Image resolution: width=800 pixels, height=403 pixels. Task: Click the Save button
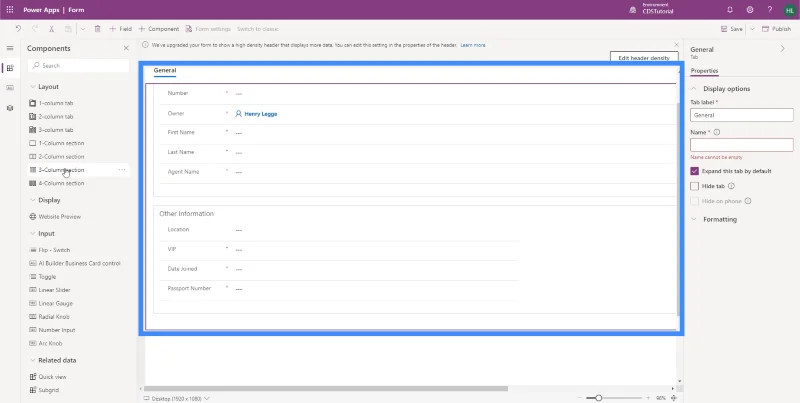(x=732, y=29)
